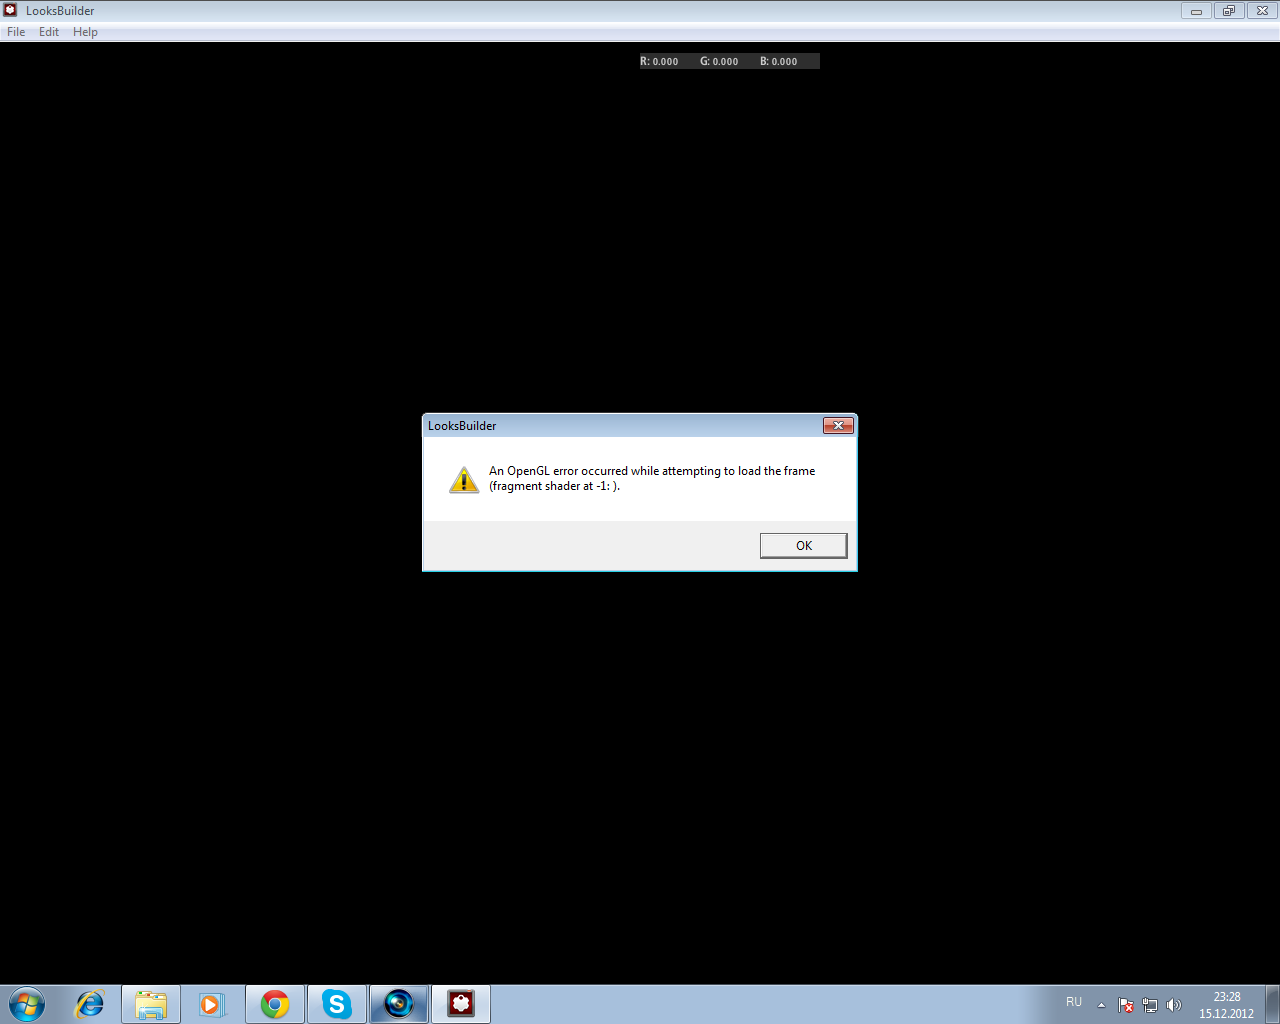
Task: Switch to LooksBuilder taskbar button
Action: 461,1004
